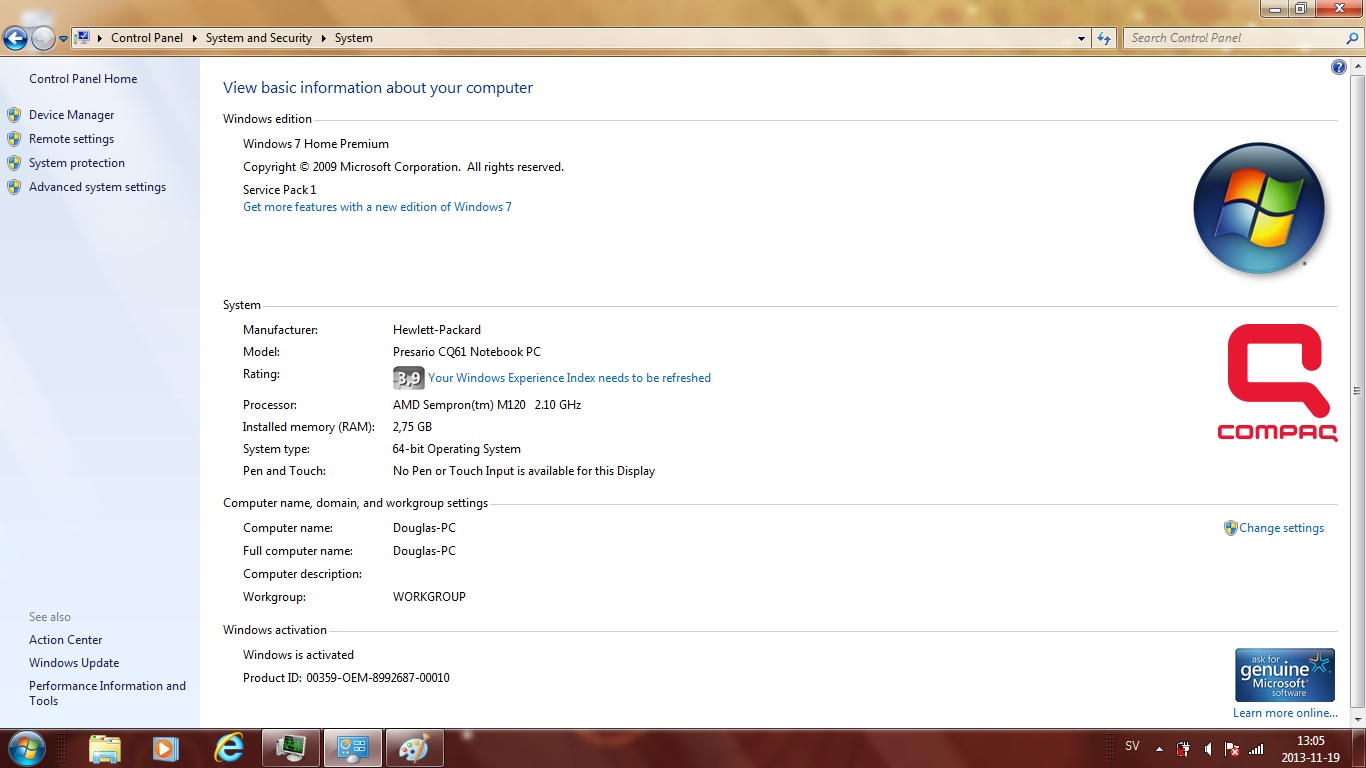1366x768 pixels.
Task: Click the shield icon beside Remote settings
Action: 14,139
